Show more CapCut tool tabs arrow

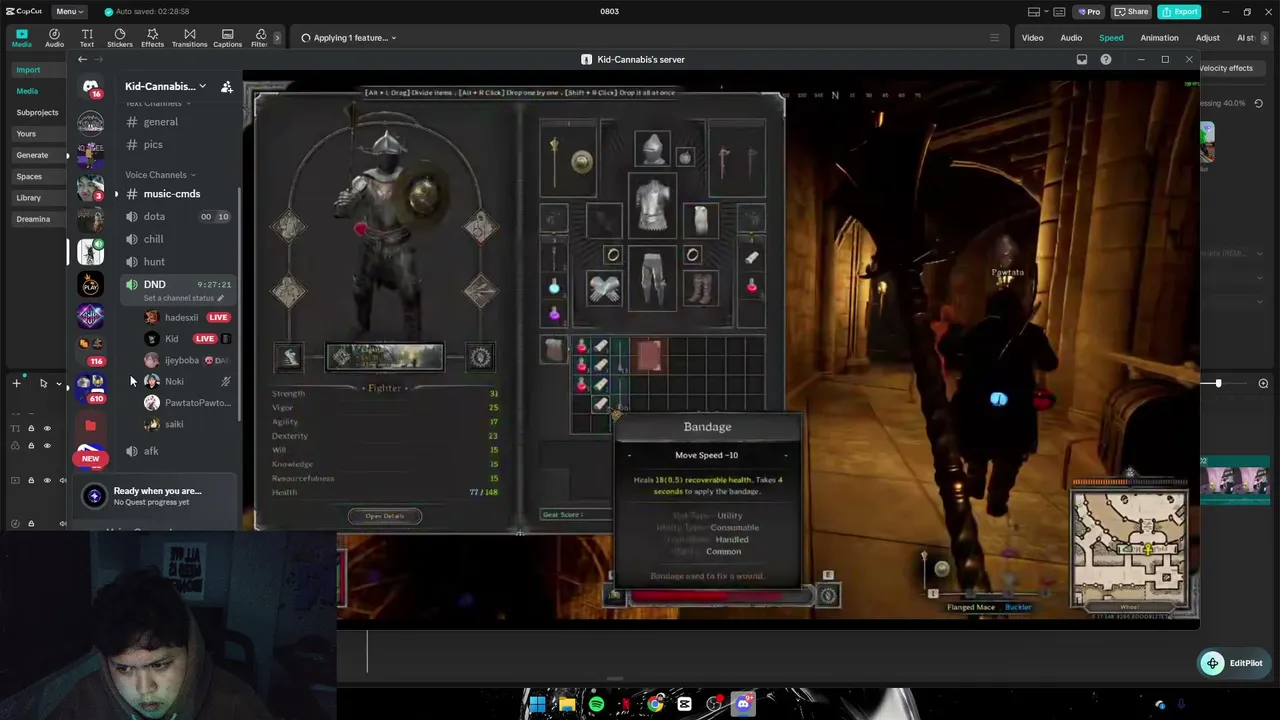pyautogui.click(x=276, y=38)
